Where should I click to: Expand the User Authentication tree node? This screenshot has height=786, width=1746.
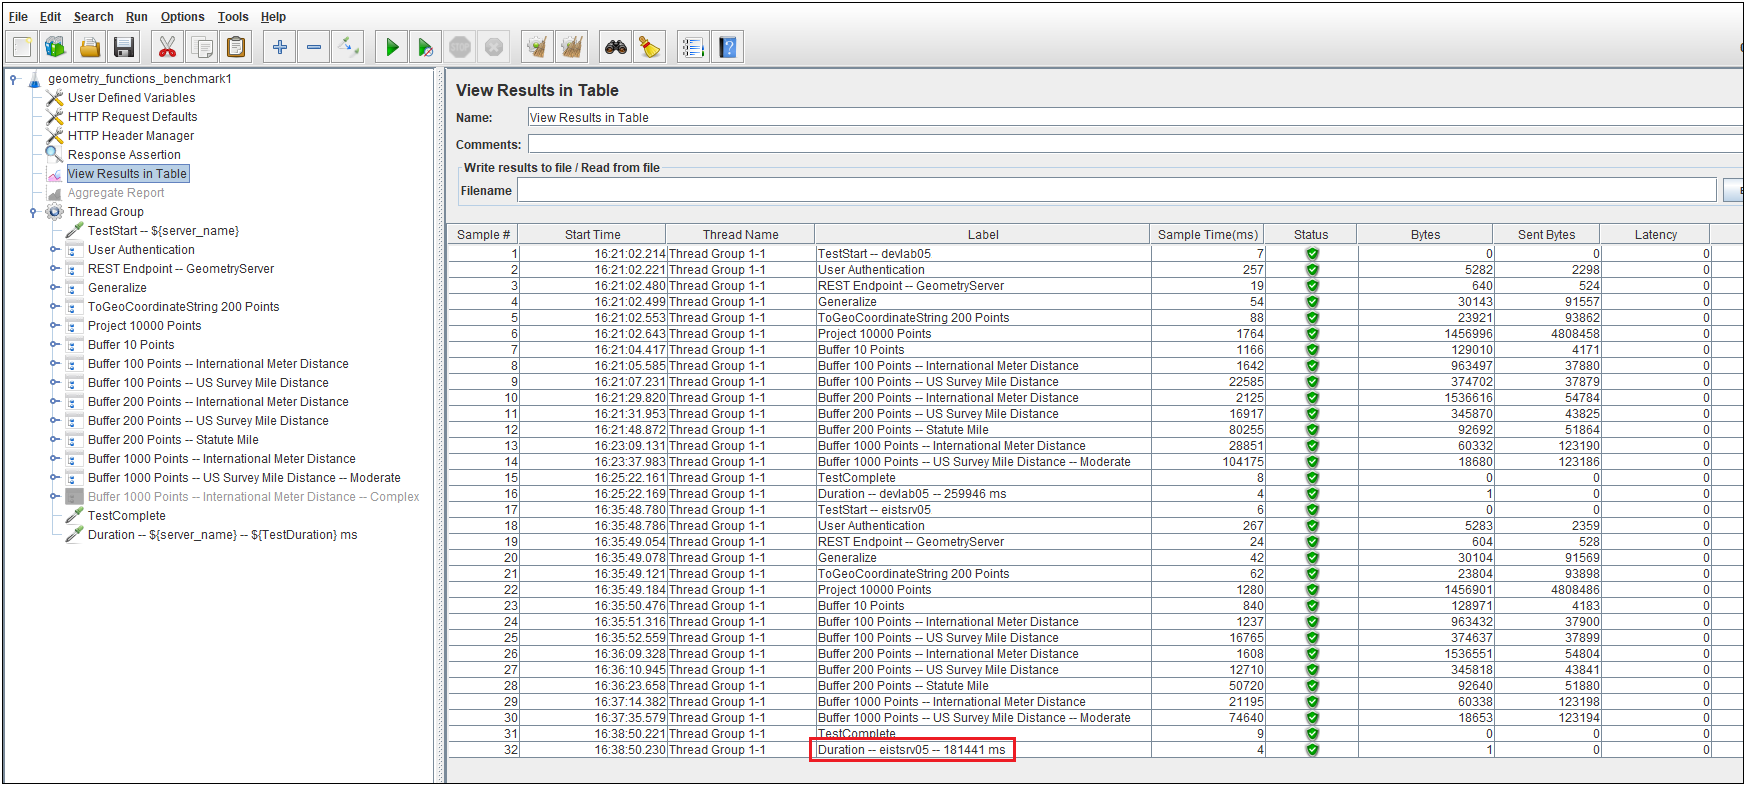tap(54, 250)
